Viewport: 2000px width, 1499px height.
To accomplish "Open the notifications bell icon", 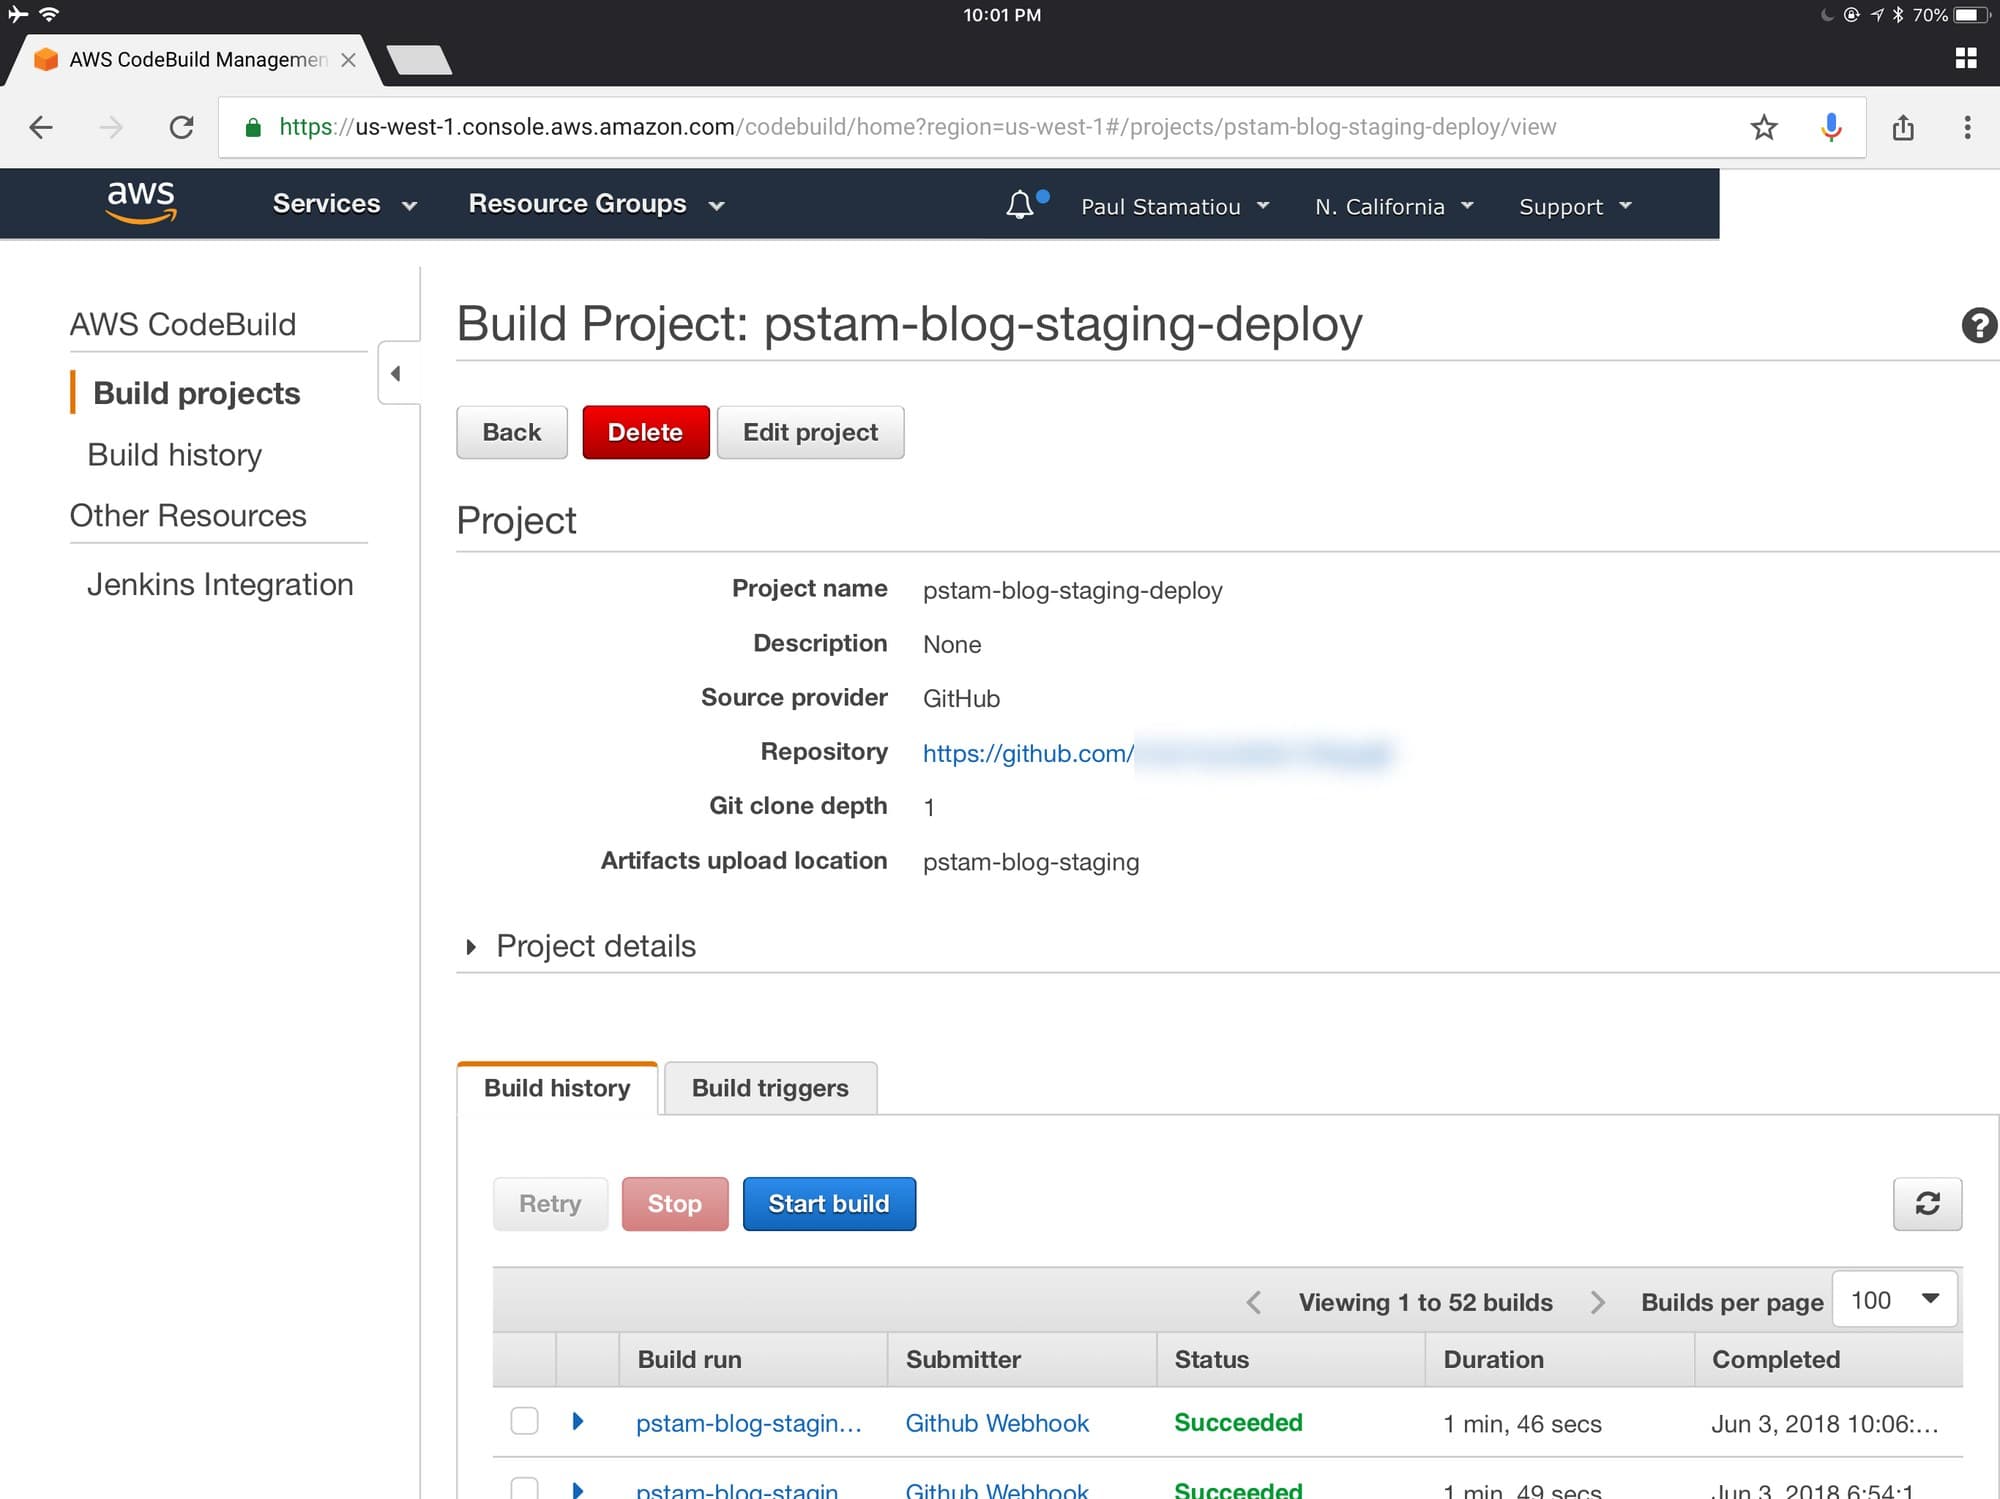I will (1019, 205).
